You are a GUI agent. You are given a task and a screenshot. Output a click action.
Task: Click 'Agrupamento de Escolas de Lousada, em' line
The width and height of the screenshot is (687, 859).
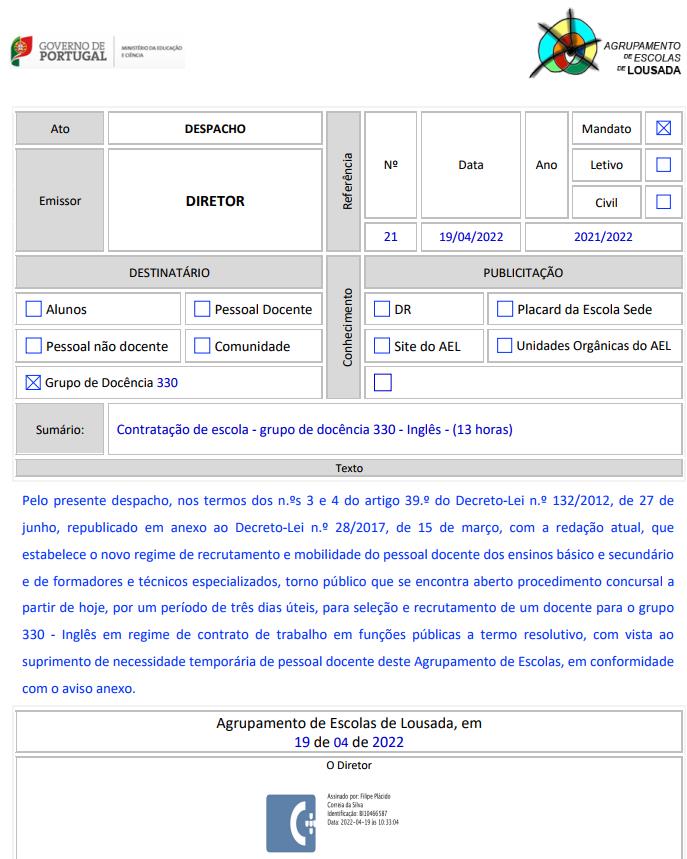tap(349, 723)
